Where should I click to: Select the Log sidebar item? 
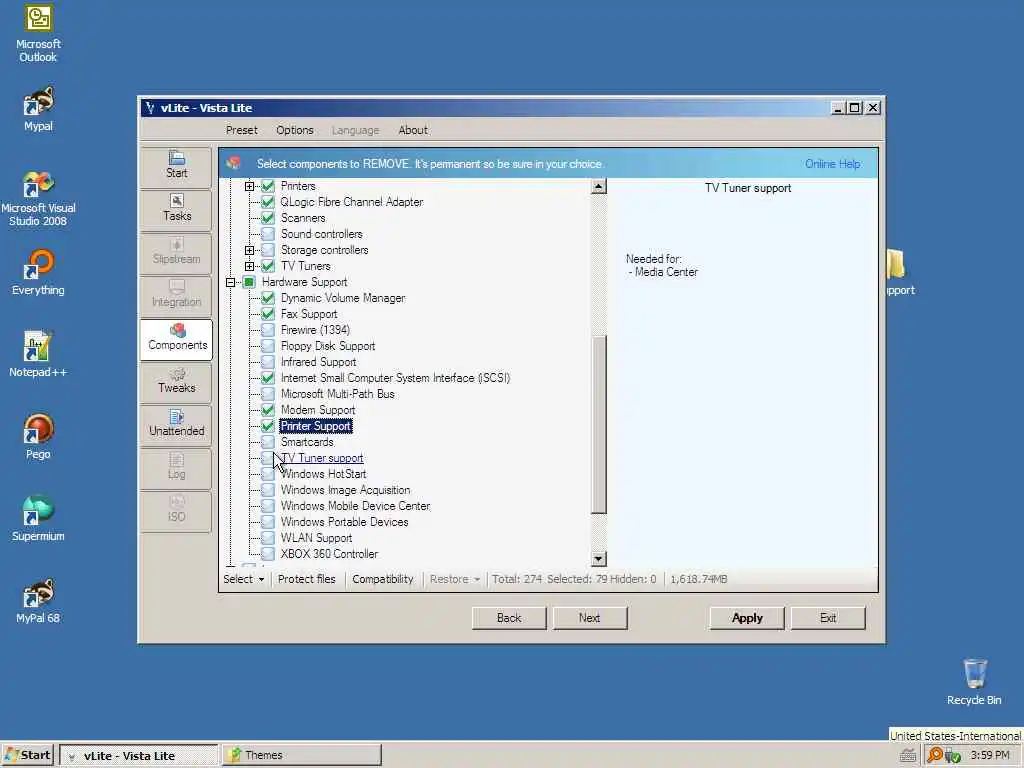pos(176,468)
